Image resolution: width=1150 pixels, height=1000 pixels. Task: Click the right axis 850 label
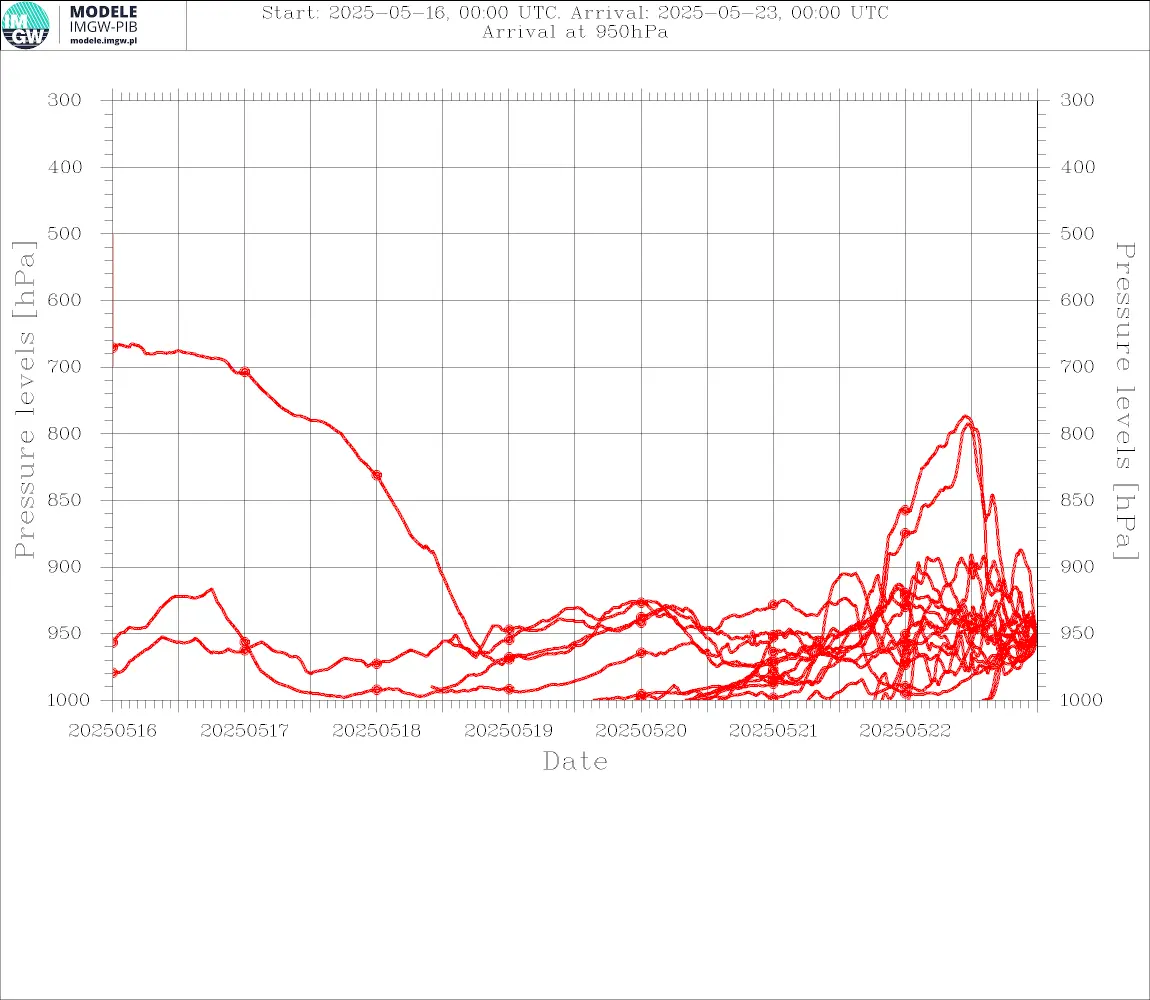[1077, 500]
